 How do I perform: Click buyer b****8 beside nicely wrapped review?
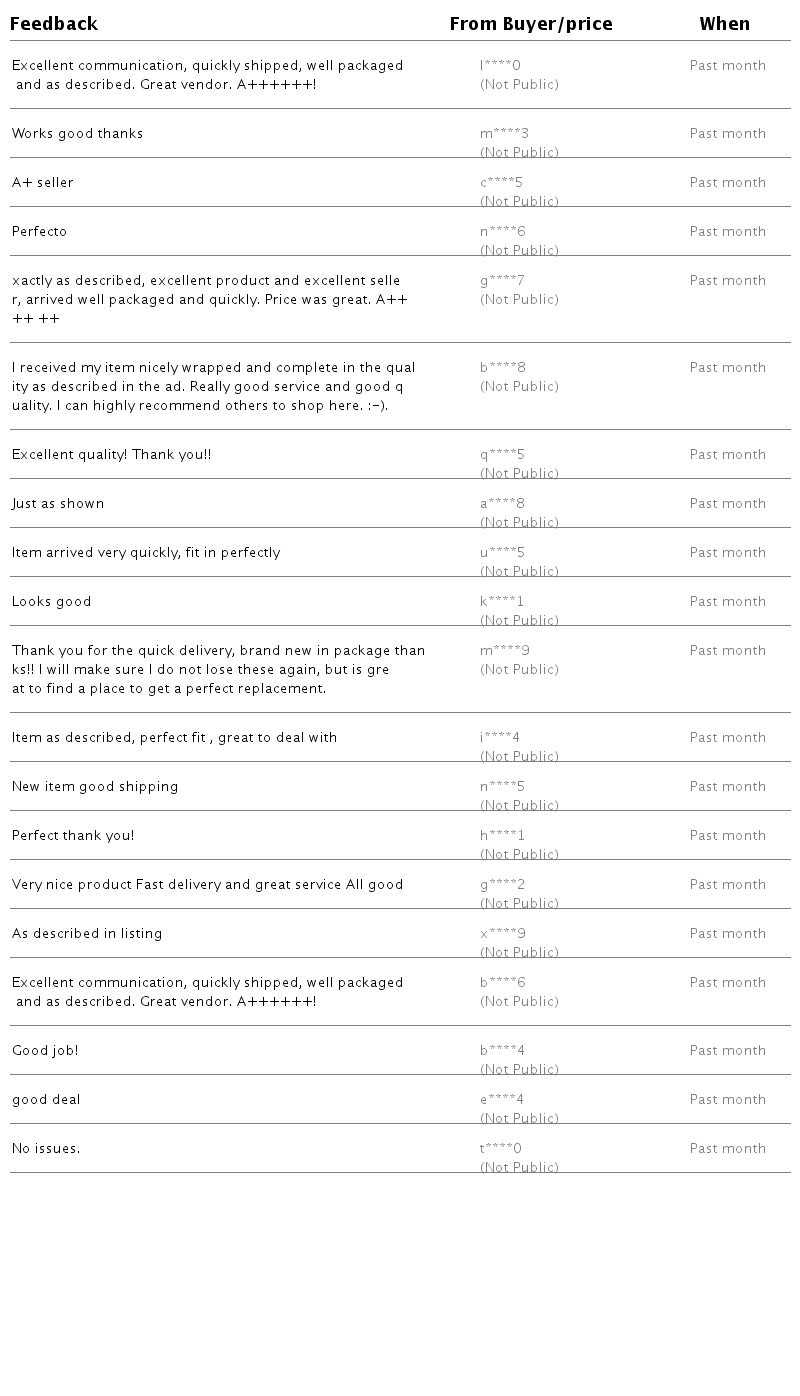click(502, 368)
